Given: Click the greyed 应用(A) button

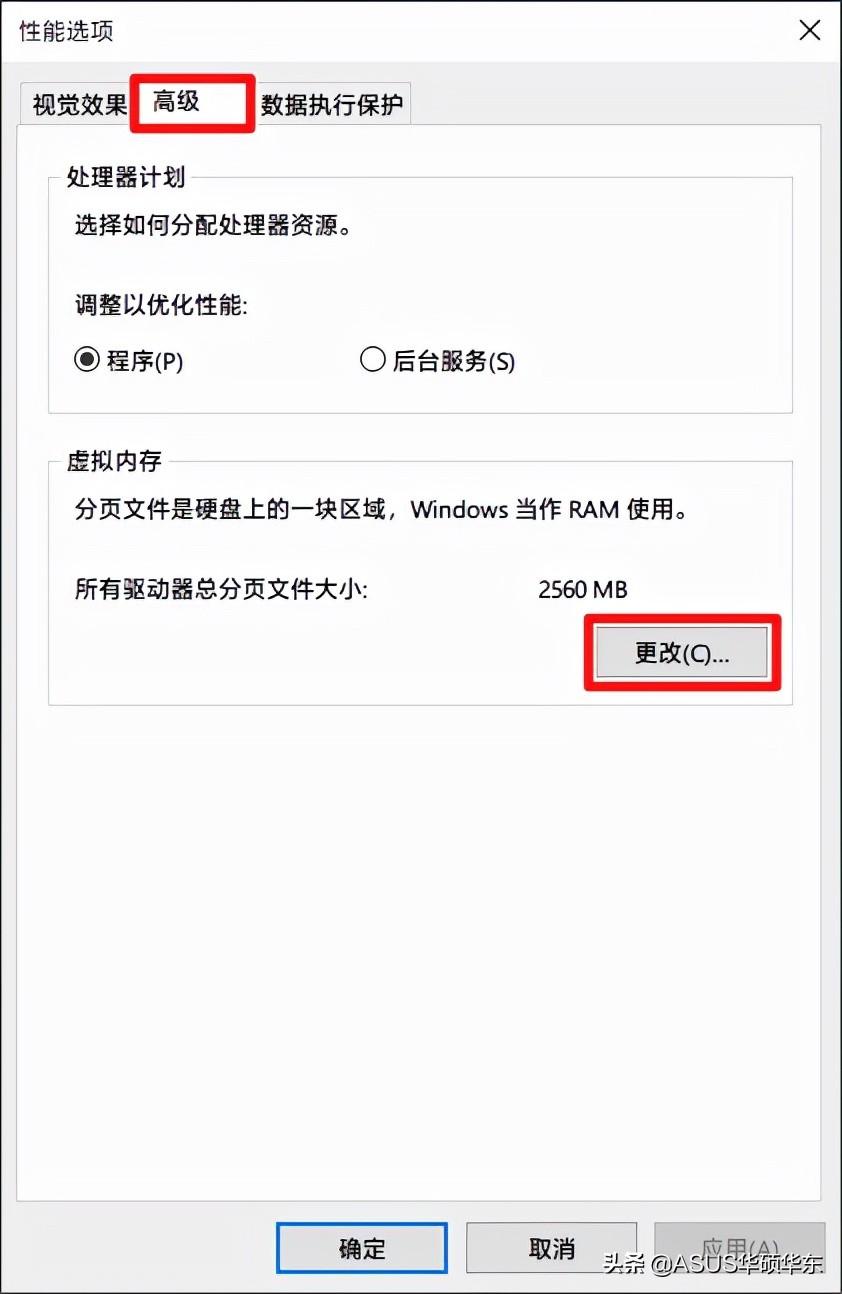Looking at the screenshot, I should click(740, 1248).
